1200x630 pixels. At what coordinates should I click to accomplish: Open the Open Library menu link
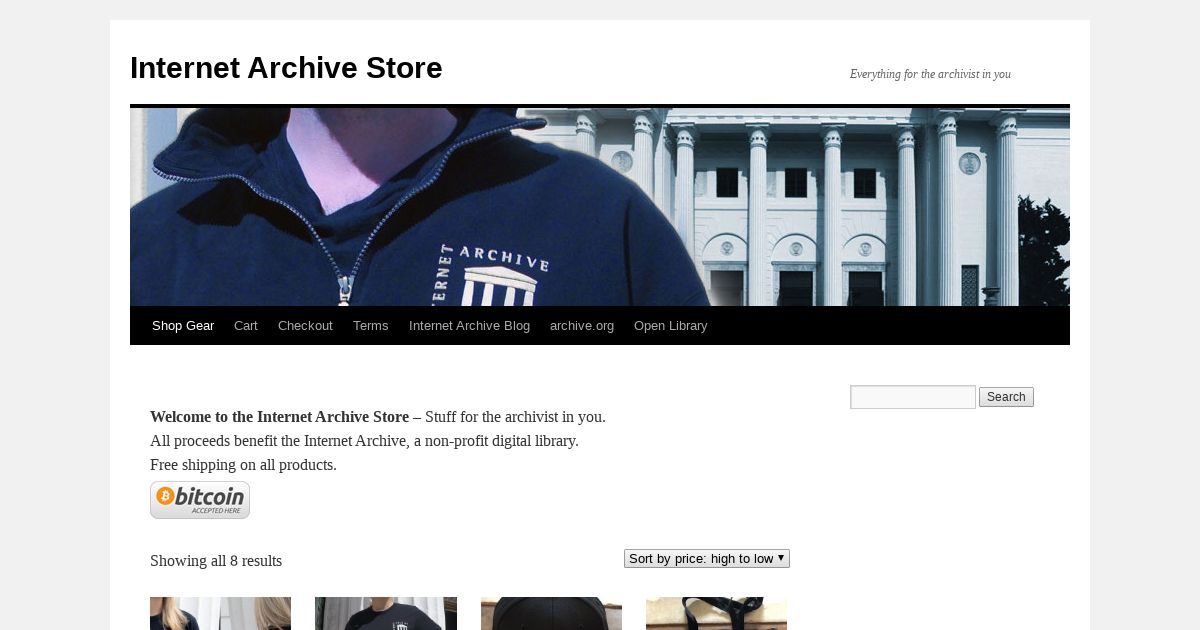pos(670,326)
